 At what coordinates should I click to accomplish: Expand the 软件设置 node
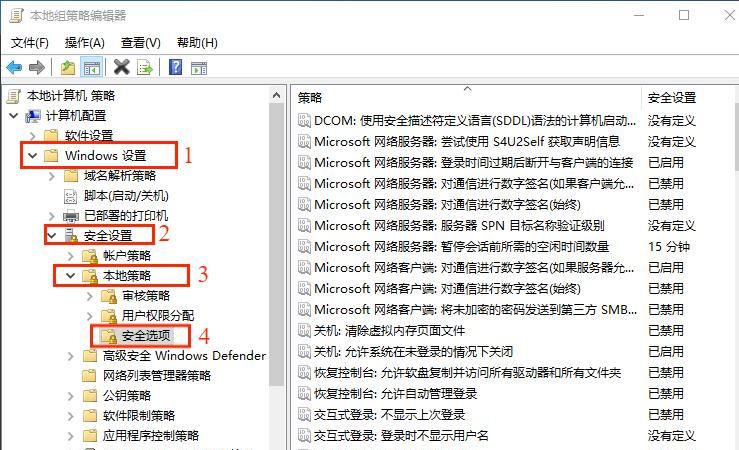tap(33, 136)
